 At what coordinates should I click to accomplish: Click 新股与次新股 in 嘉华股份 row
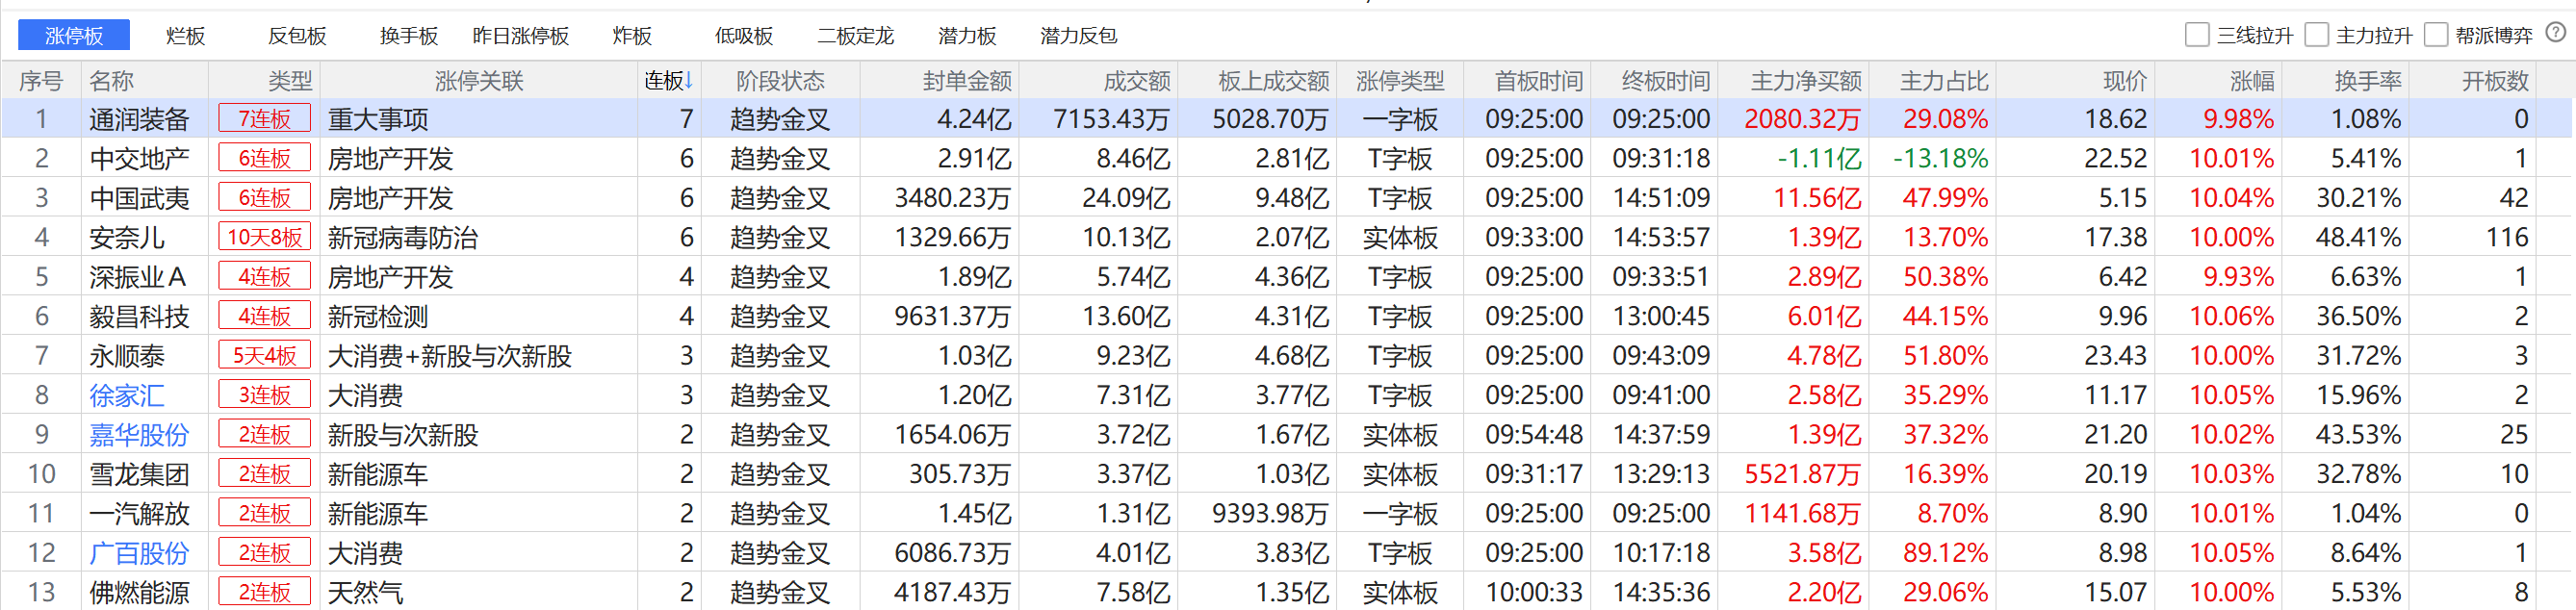tap(403, 435)
